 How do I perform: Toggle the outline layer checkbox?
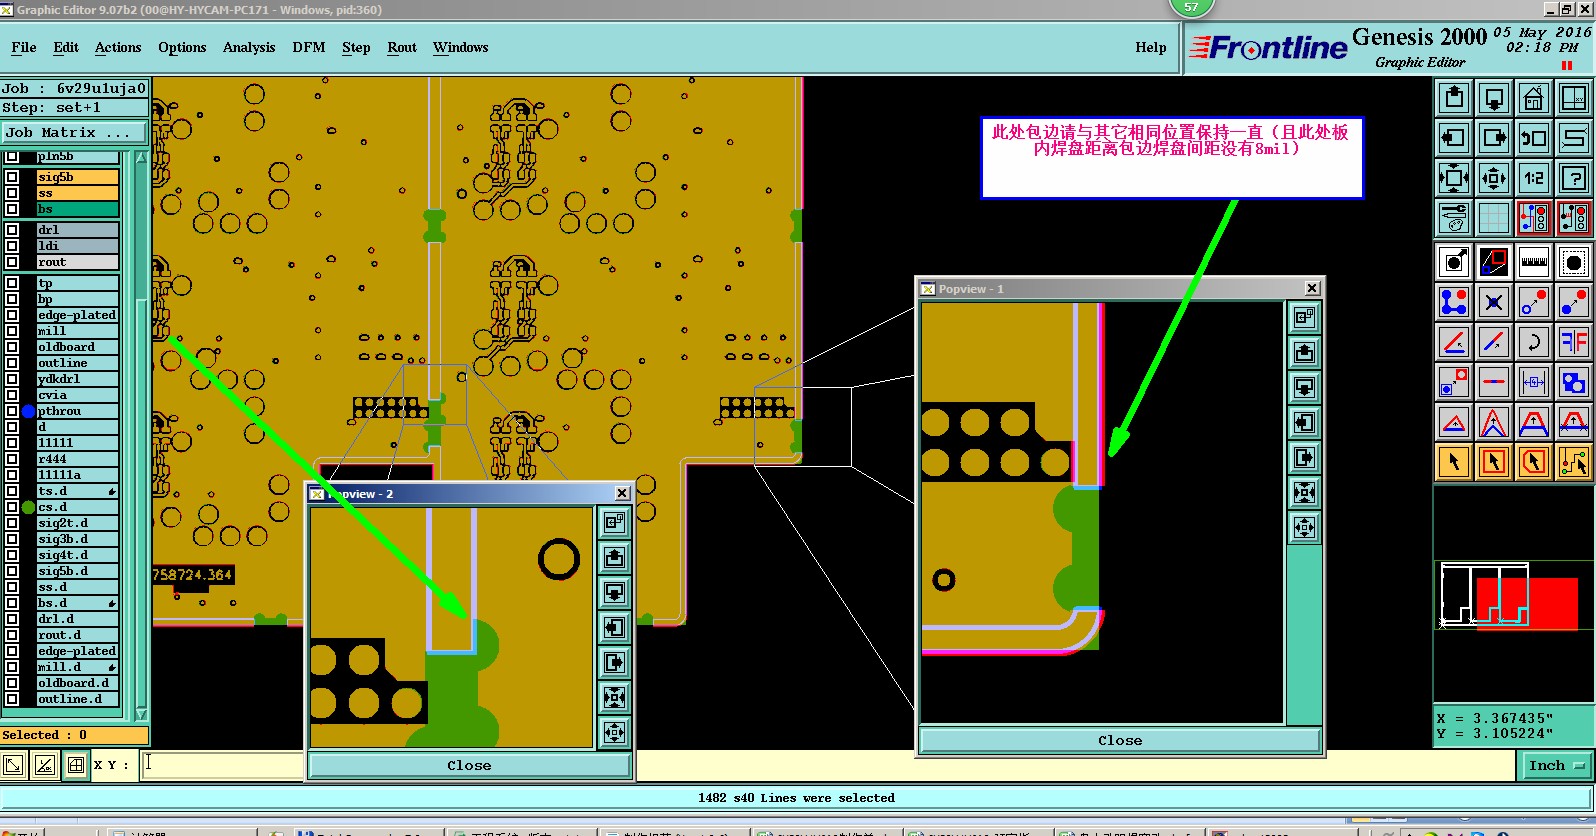(12, 363)
